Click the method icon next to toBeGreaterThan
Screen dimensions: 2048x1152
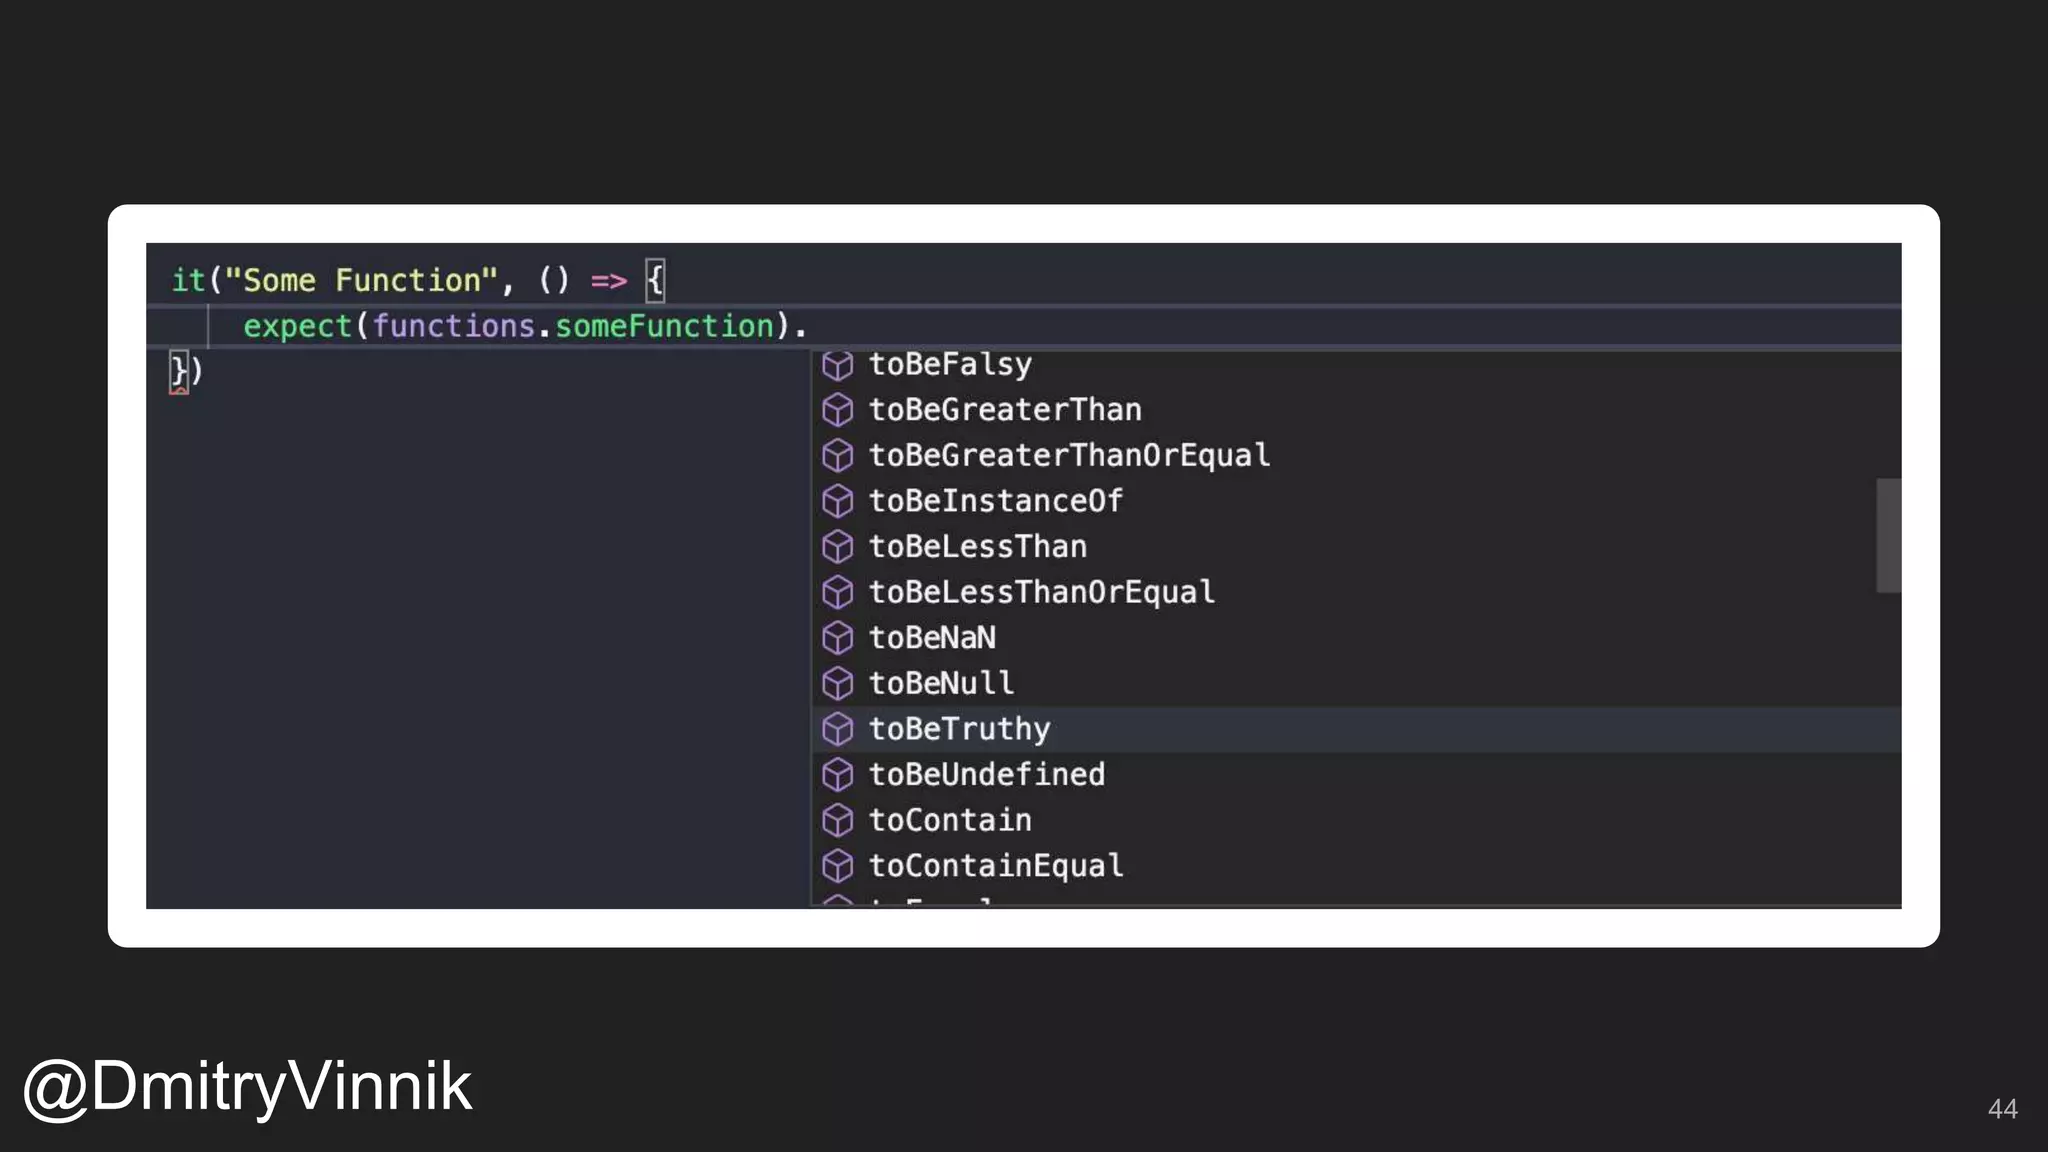(837, 410)
